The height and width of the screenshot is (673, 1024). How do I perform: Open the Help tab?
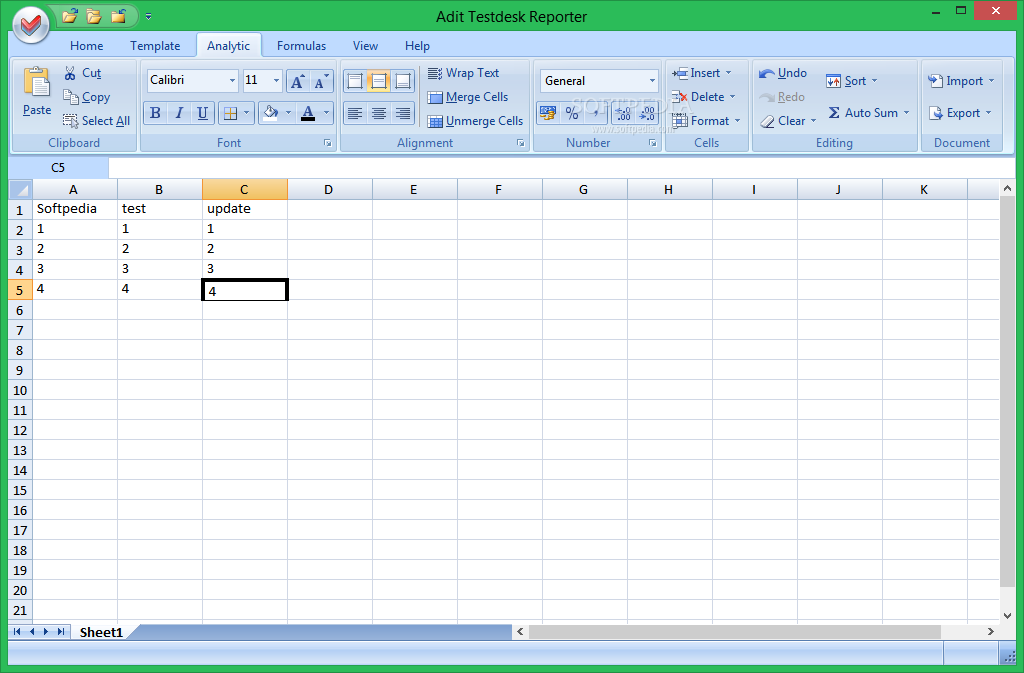pyautogui.click(x=417, y=46)
